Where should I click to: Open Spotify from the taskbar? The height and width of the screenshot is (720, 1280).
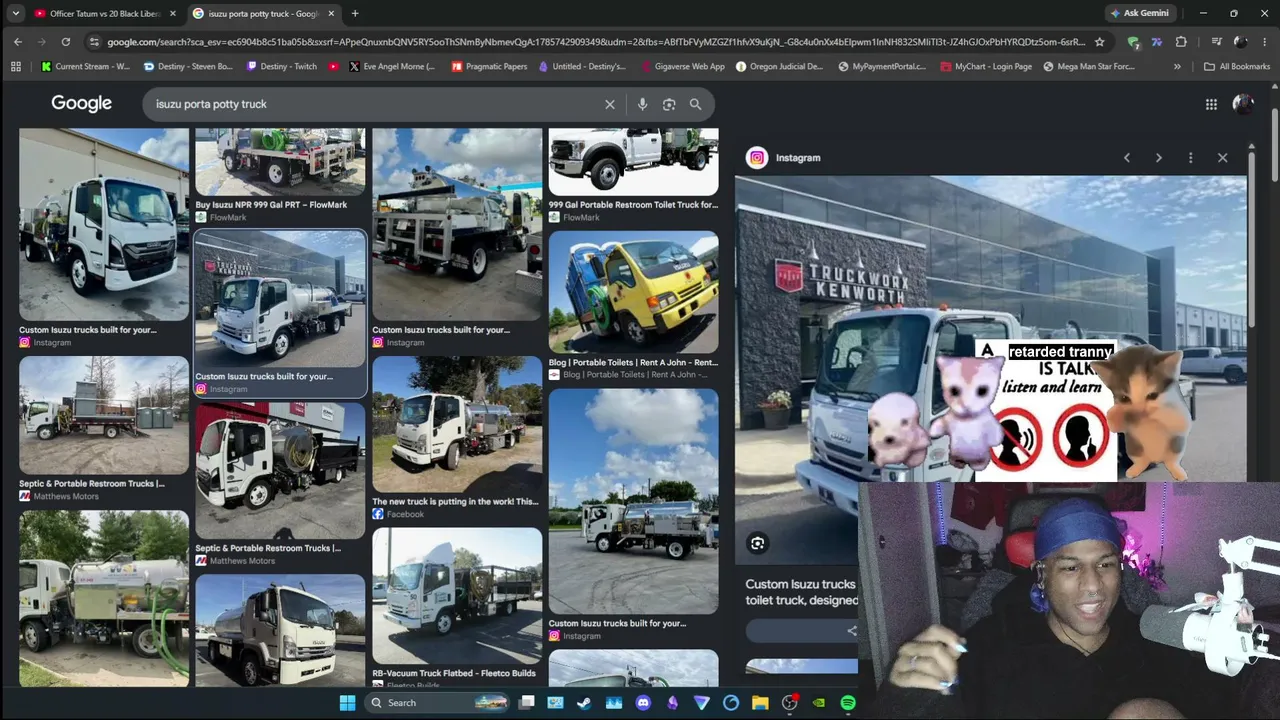coord(848,703)
